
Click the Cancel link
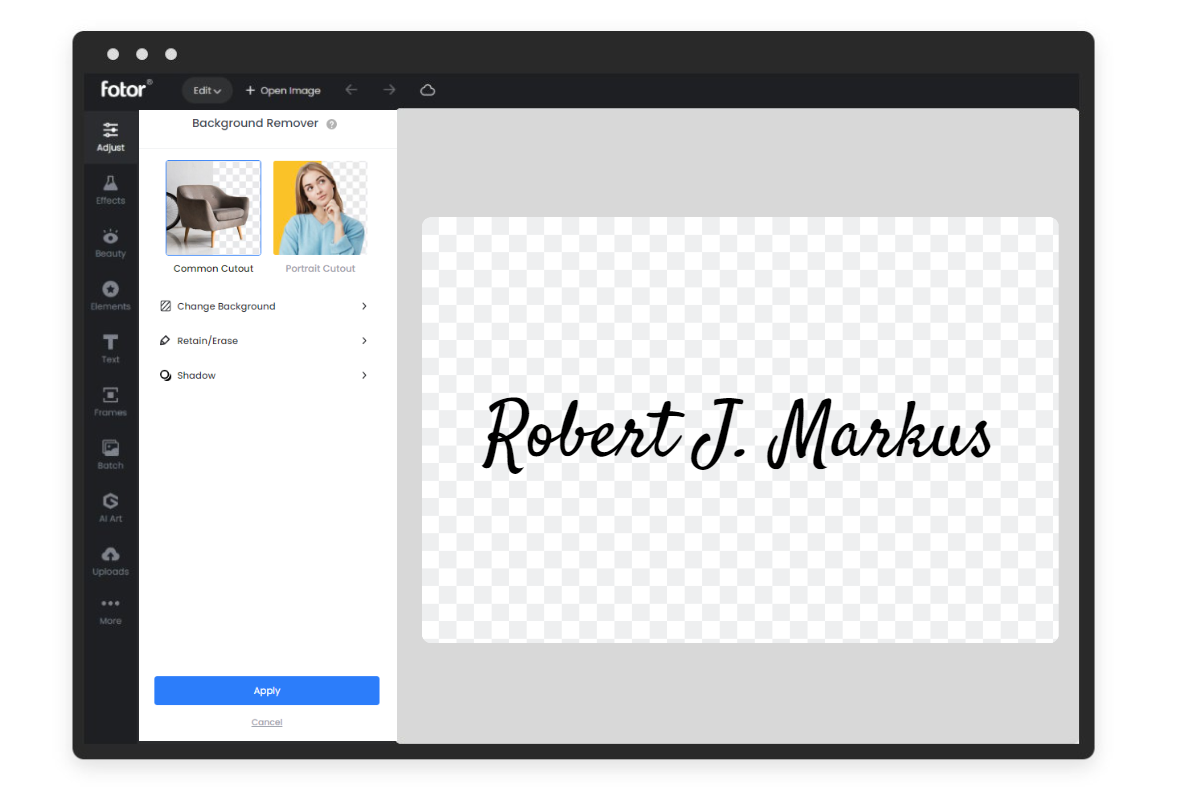point(267,722)
